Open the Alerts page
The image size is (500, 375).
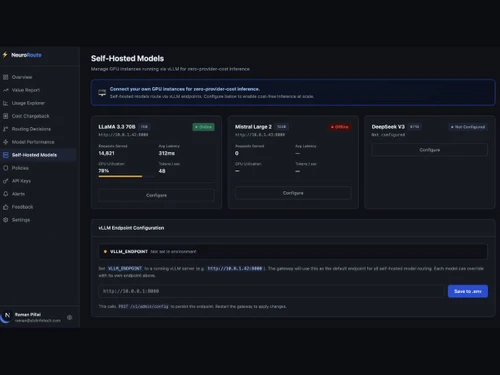point(38,194)
